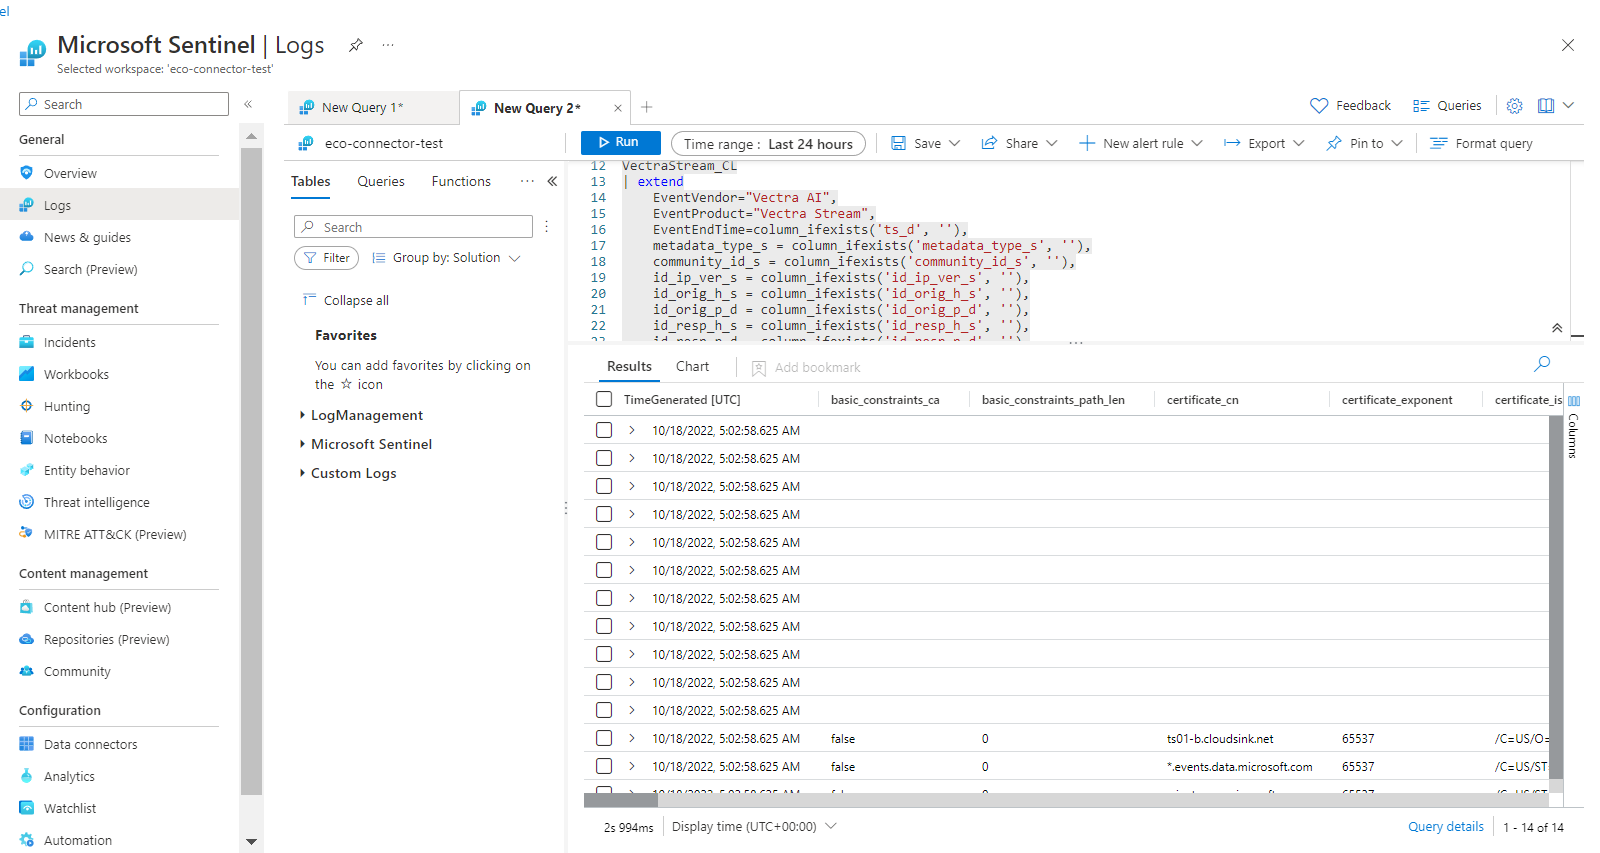Open Feedback heart icon

[1319, 105]
